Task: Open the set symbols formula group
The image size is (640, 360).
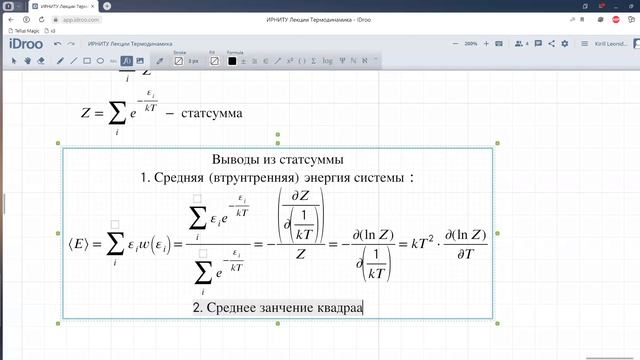Action: click(265, 61)
